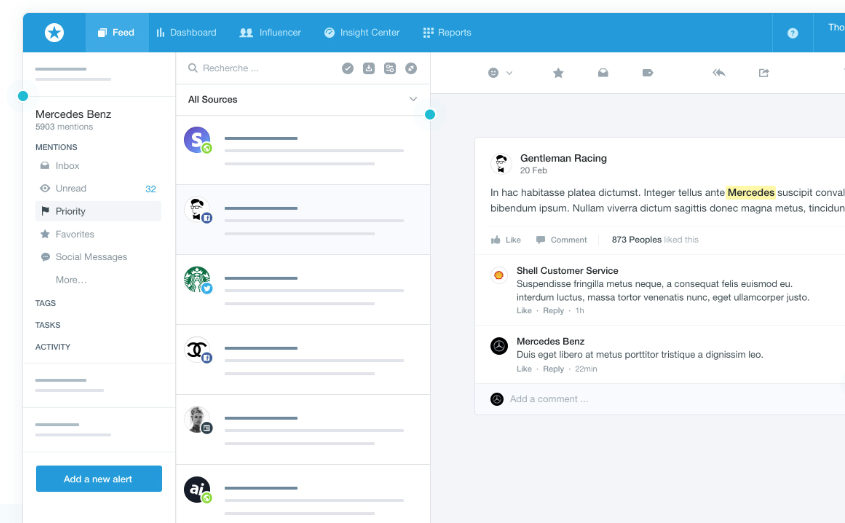Screen dimensions: 845x523
Task: Open the Dashboard tab
Action: pos(186,32)
